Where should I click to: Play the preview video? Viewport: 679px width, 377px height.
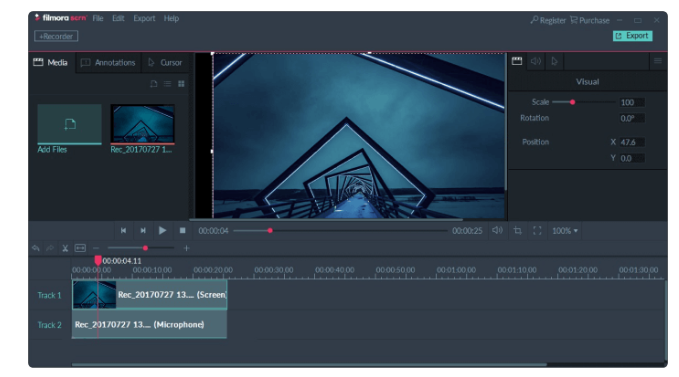pos(162,231)
